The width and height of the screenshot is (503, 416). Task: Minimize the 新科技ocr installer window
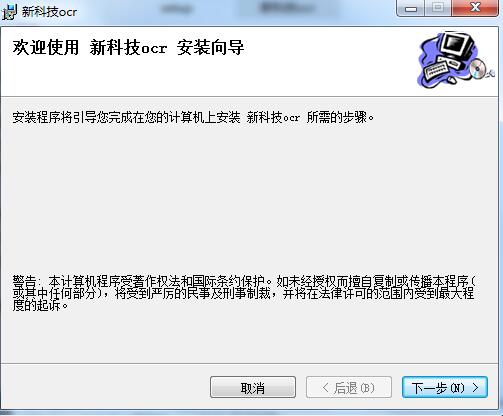(411, 8)
